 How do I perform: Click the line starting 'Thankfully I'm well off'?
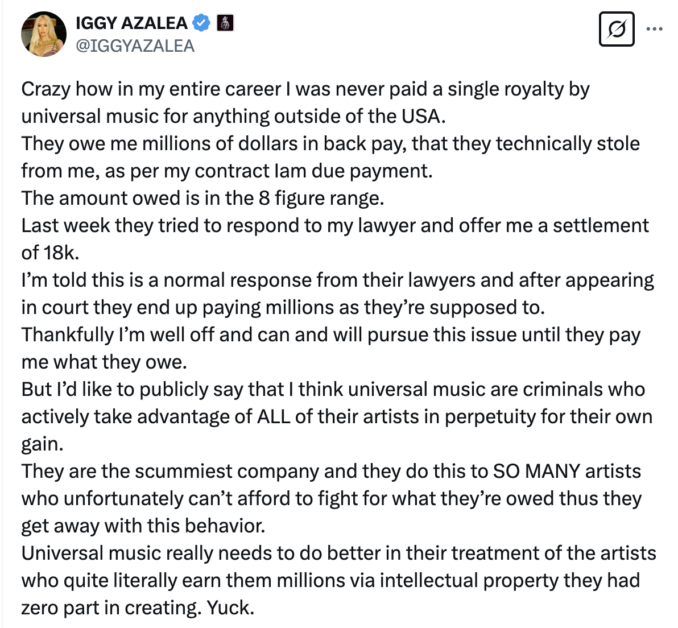tap(331, 335)
